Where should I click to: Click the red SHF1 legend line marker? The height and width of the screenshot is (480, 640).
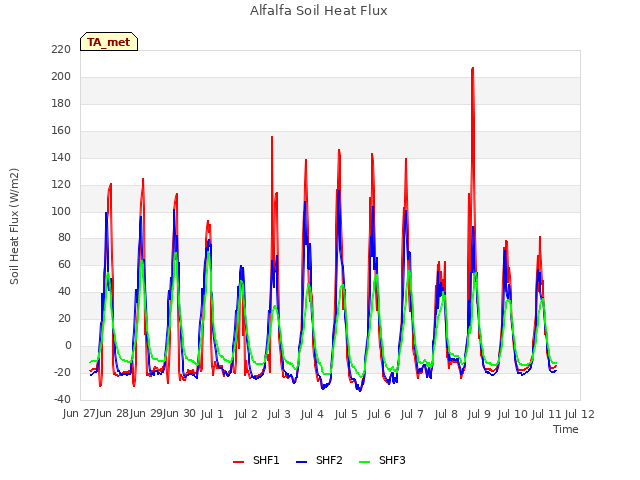[238, 462]
